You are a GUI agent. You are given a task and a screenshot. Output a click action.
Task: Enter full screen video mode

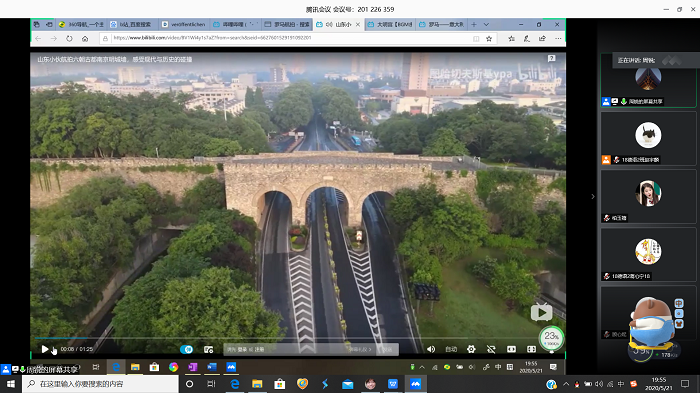[x=531, y=349]
